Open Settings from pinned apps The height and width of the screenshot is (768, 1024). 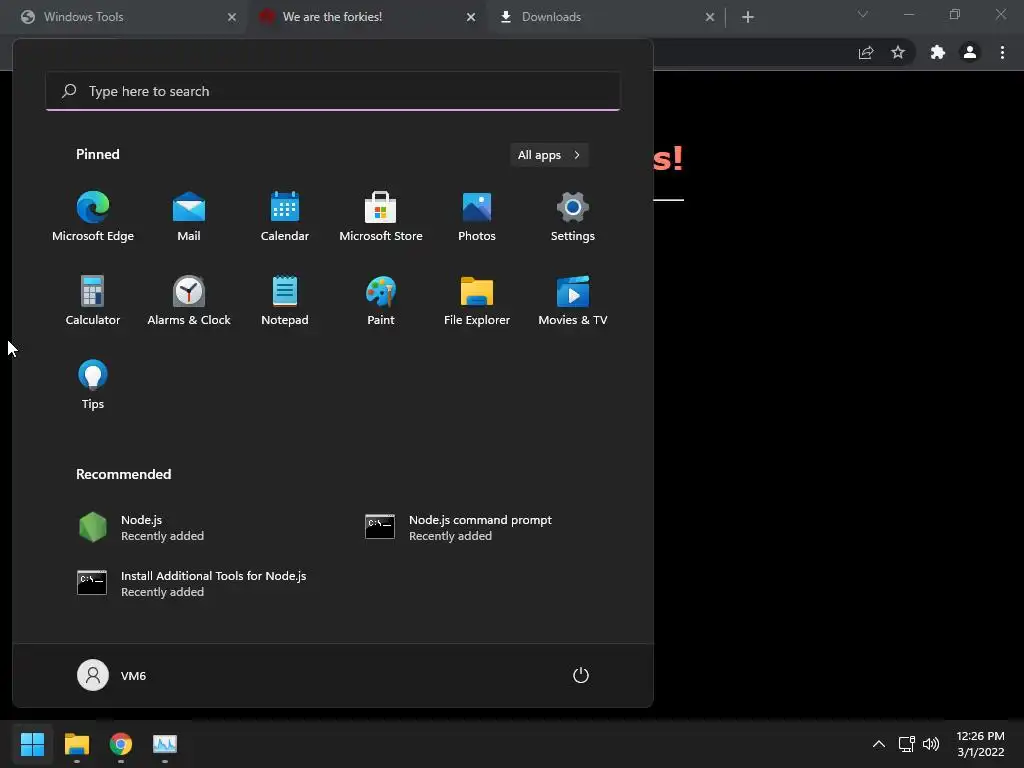tap(573, 217)
